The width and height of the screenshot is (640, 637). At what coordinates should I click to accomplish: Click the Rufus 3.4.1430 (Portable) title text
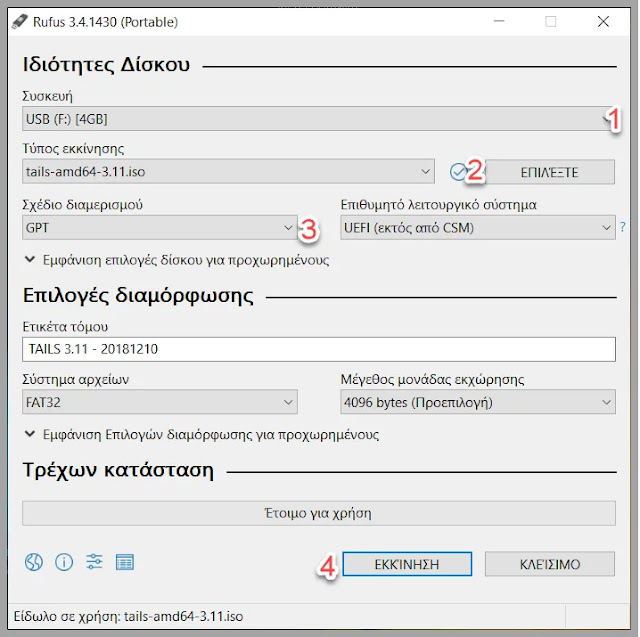[x=105, y=22]
